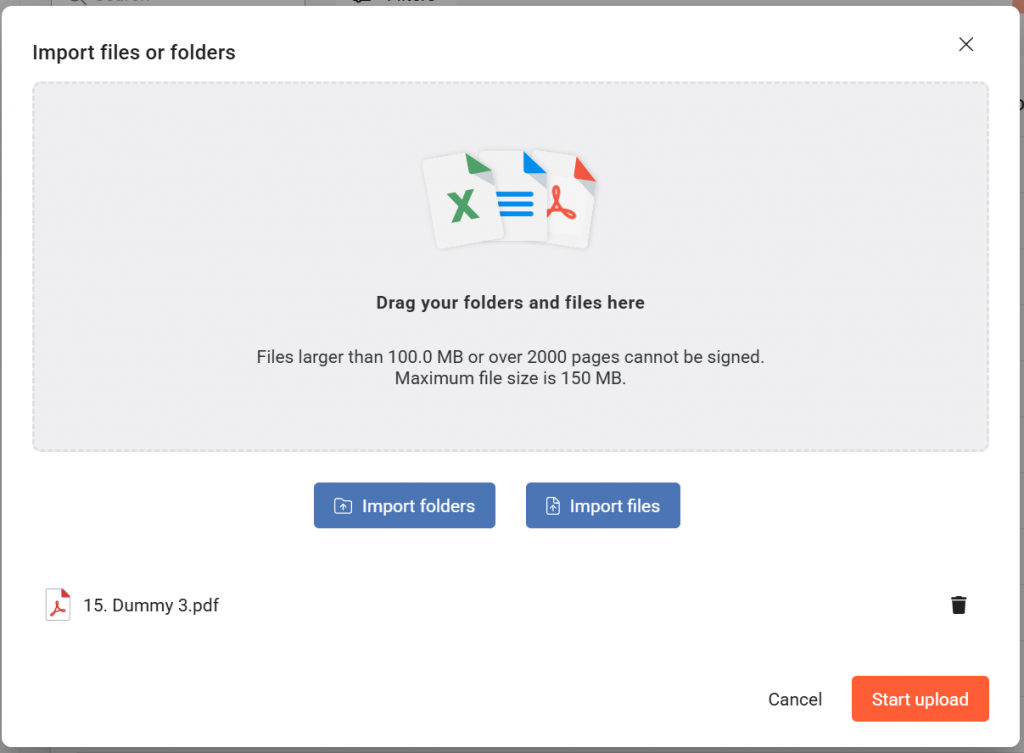Click the green Excel spreadsheet illustration icon

[x=460, y=201]
